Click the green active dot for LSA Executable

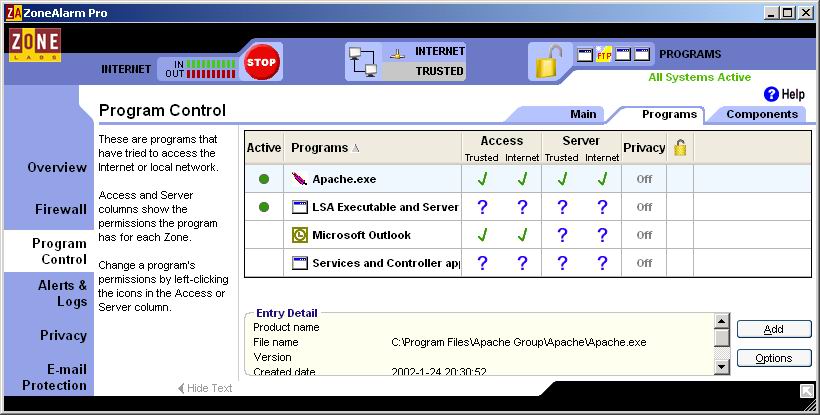pyautogui.click(x=264, y=207)
